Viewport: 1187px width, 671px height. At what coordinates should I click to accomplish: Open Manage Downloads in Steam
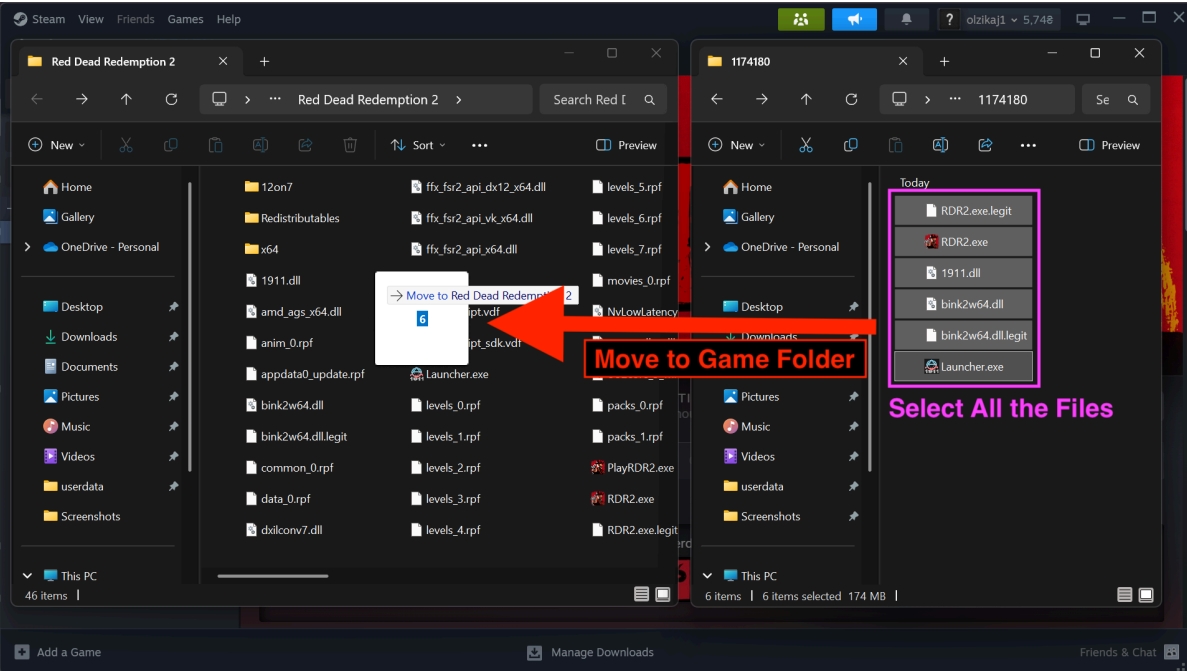tap(590, 652)
